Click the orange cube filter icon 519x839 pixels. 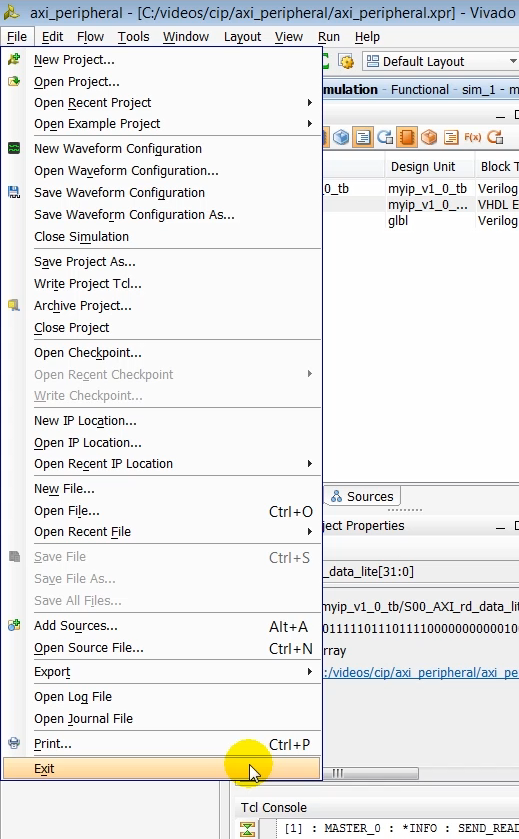click(x=429, y=138)
